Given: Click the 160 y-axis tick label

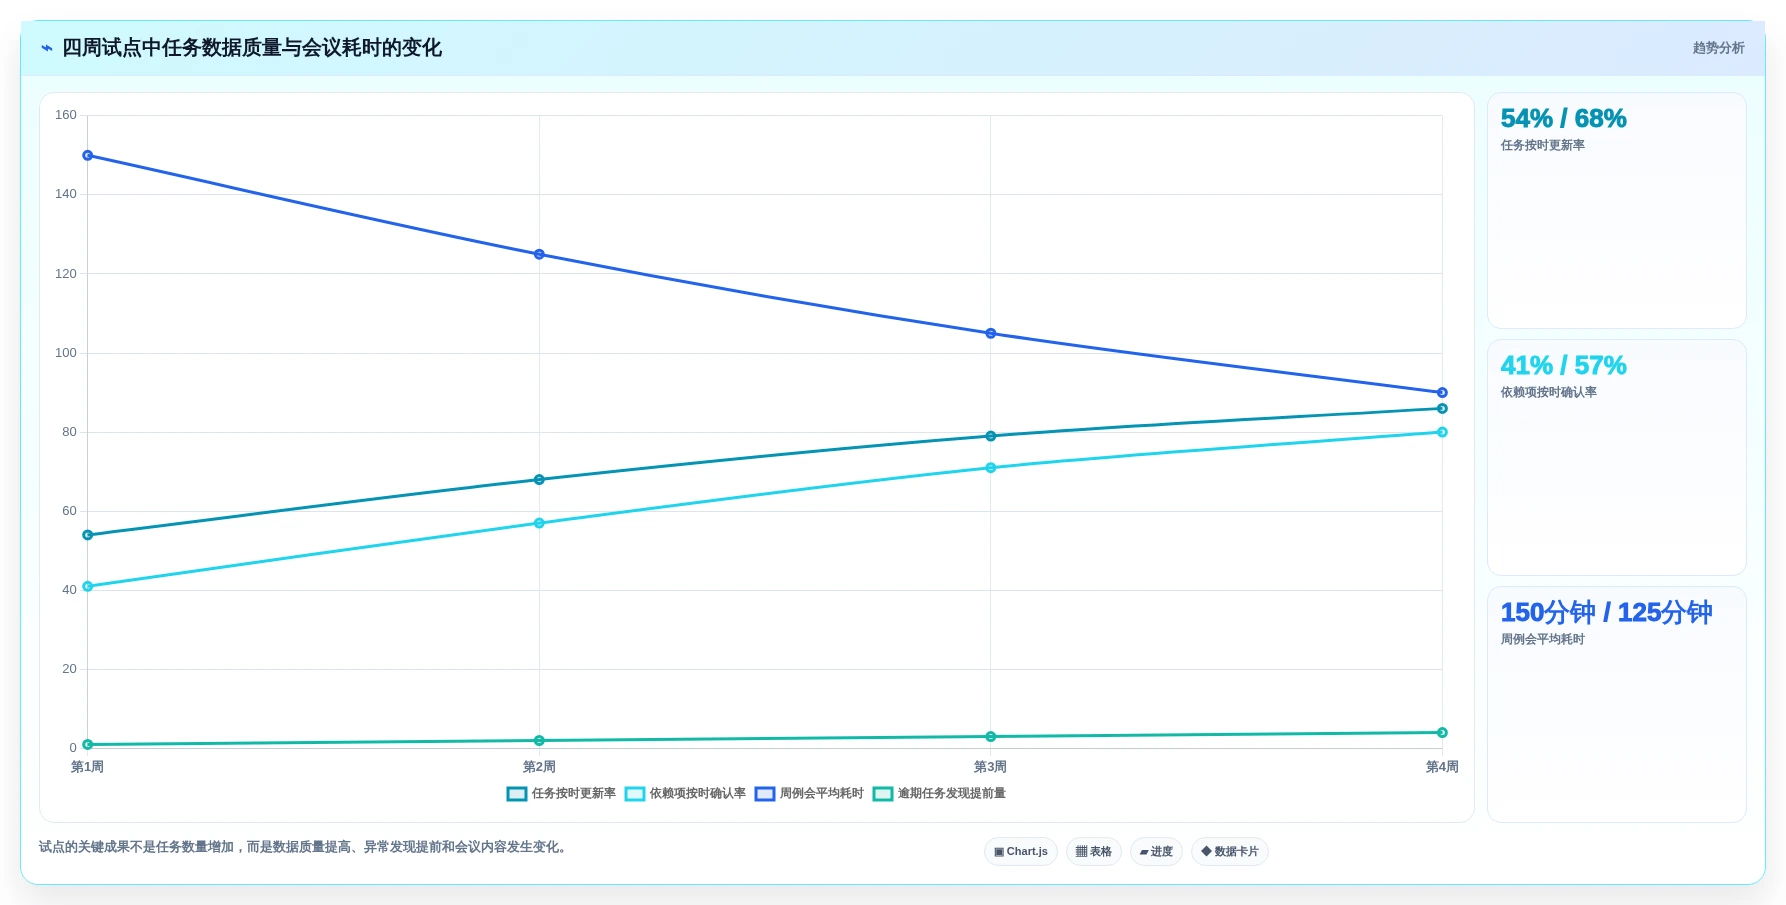Looking at the screenshot, I should point(66,116).
